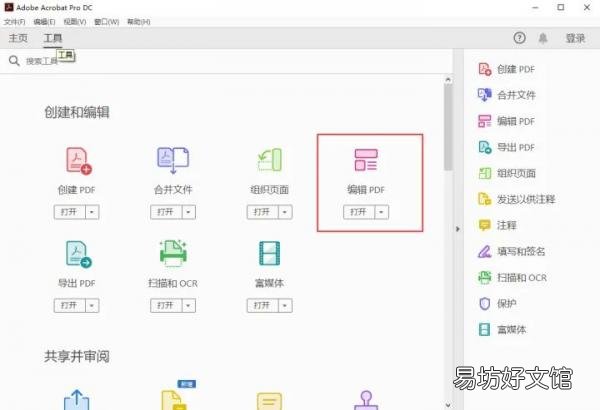Click 打开 button under 组织页面
This screenshot has width=600, height=410.
[262, 212]
